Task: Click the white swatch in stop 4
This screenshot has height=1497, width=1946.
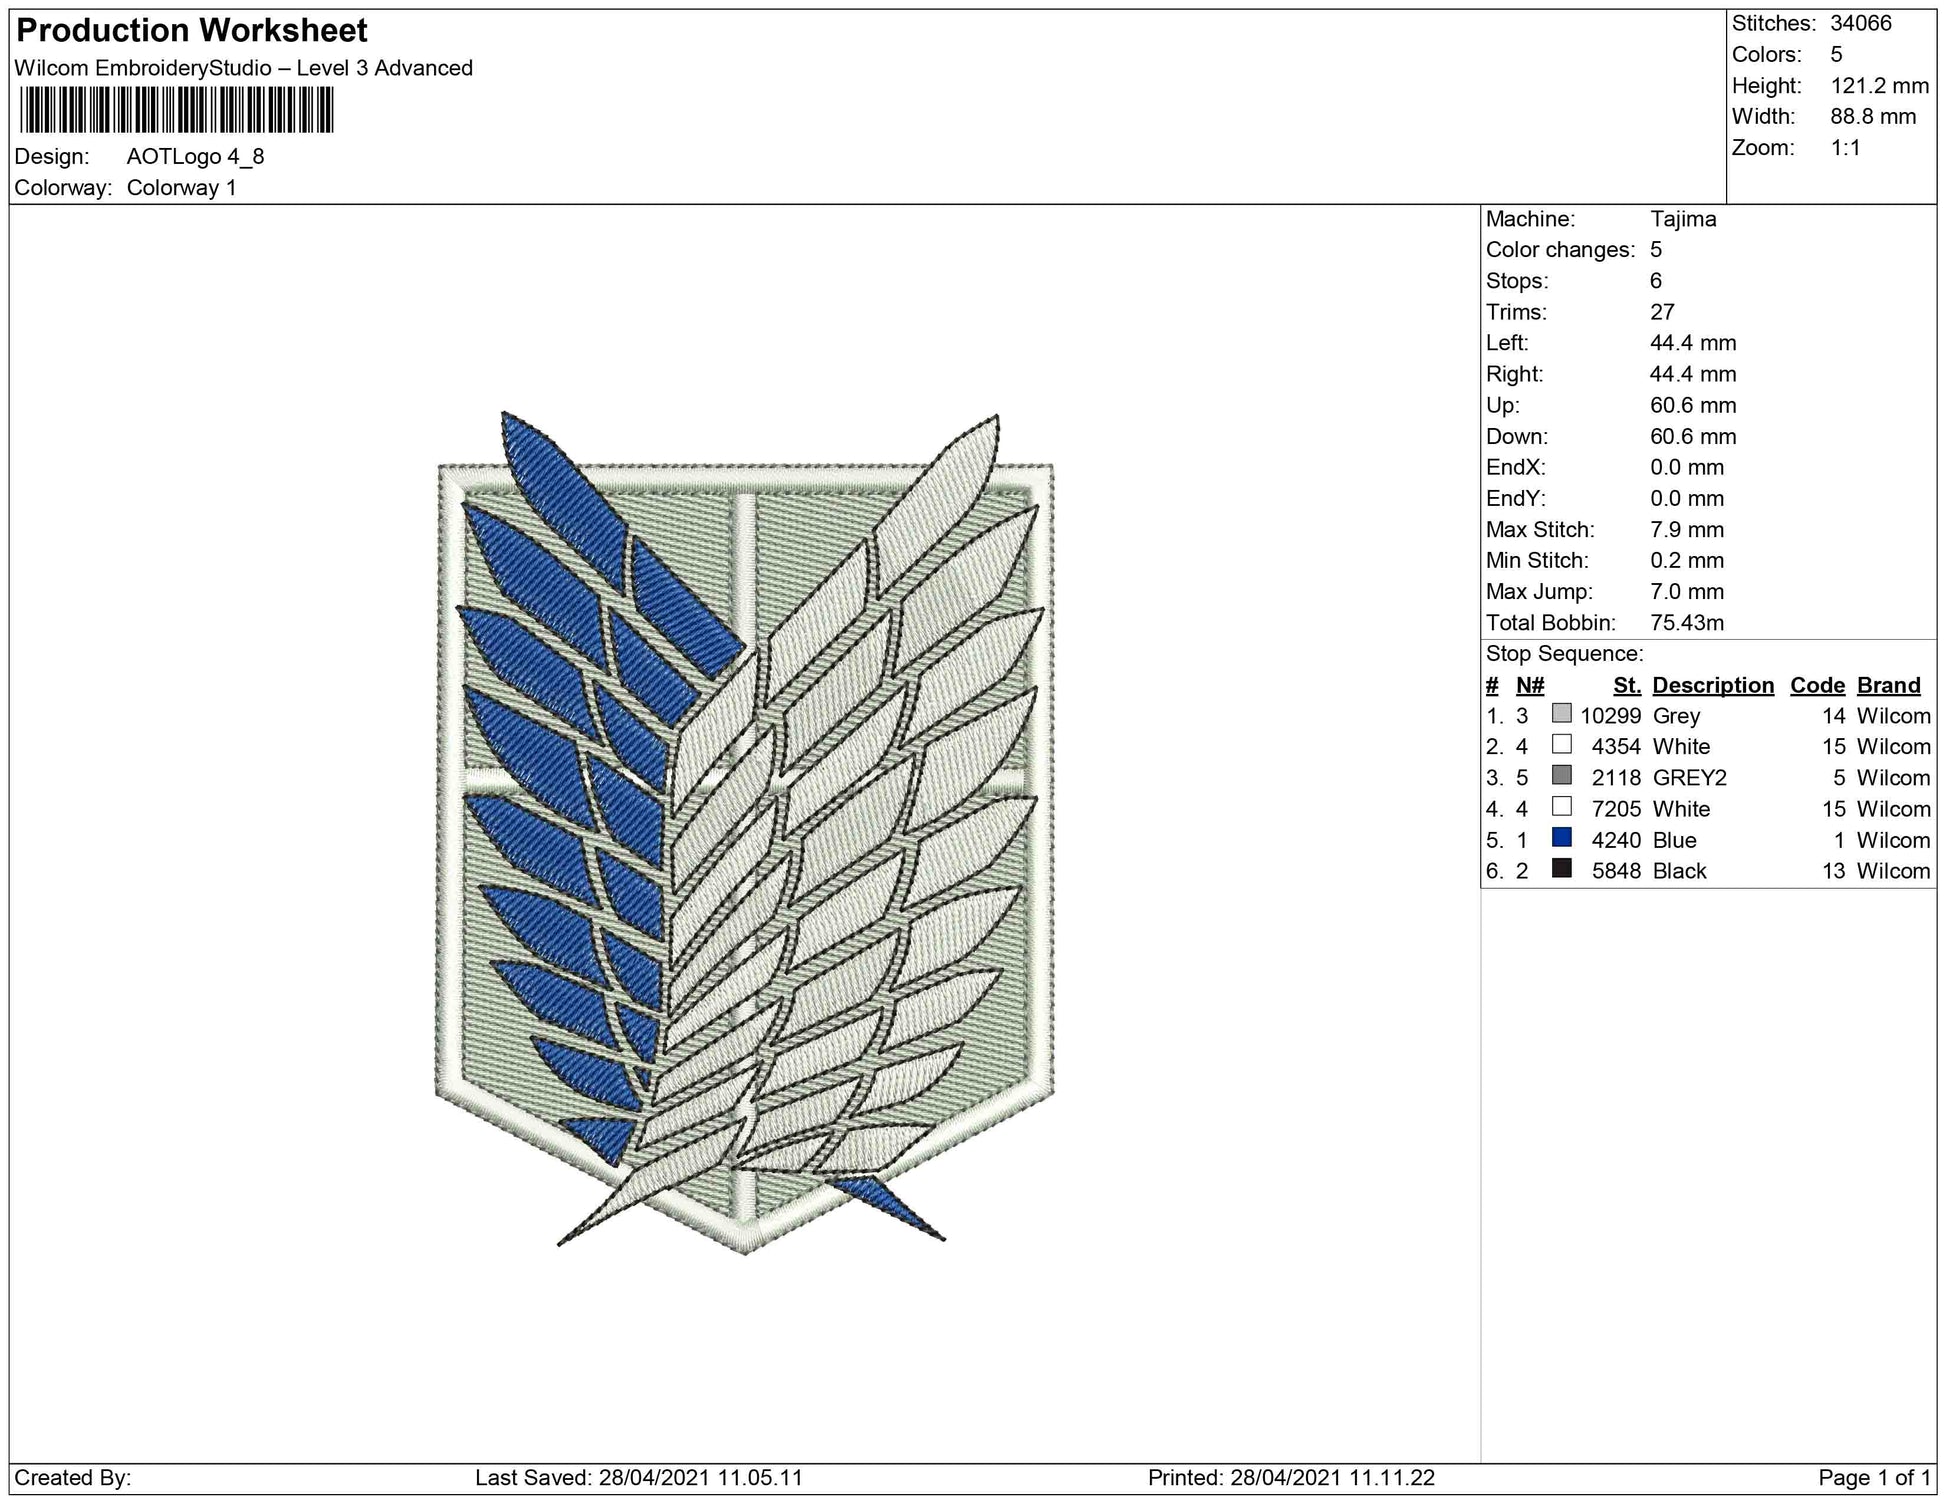Action: [1561, 807]
